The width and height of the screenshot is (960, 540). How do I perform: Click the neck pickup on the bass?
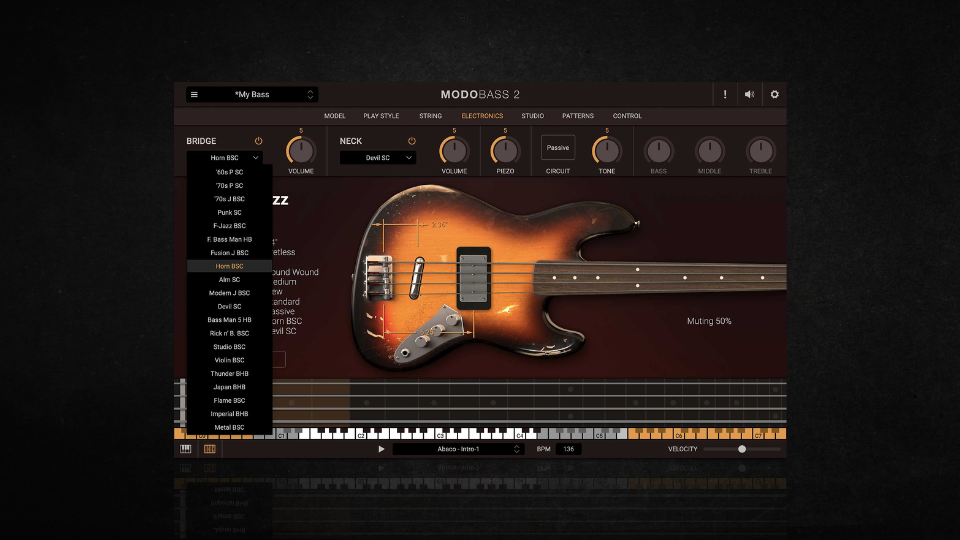click(x=473, y=278)
